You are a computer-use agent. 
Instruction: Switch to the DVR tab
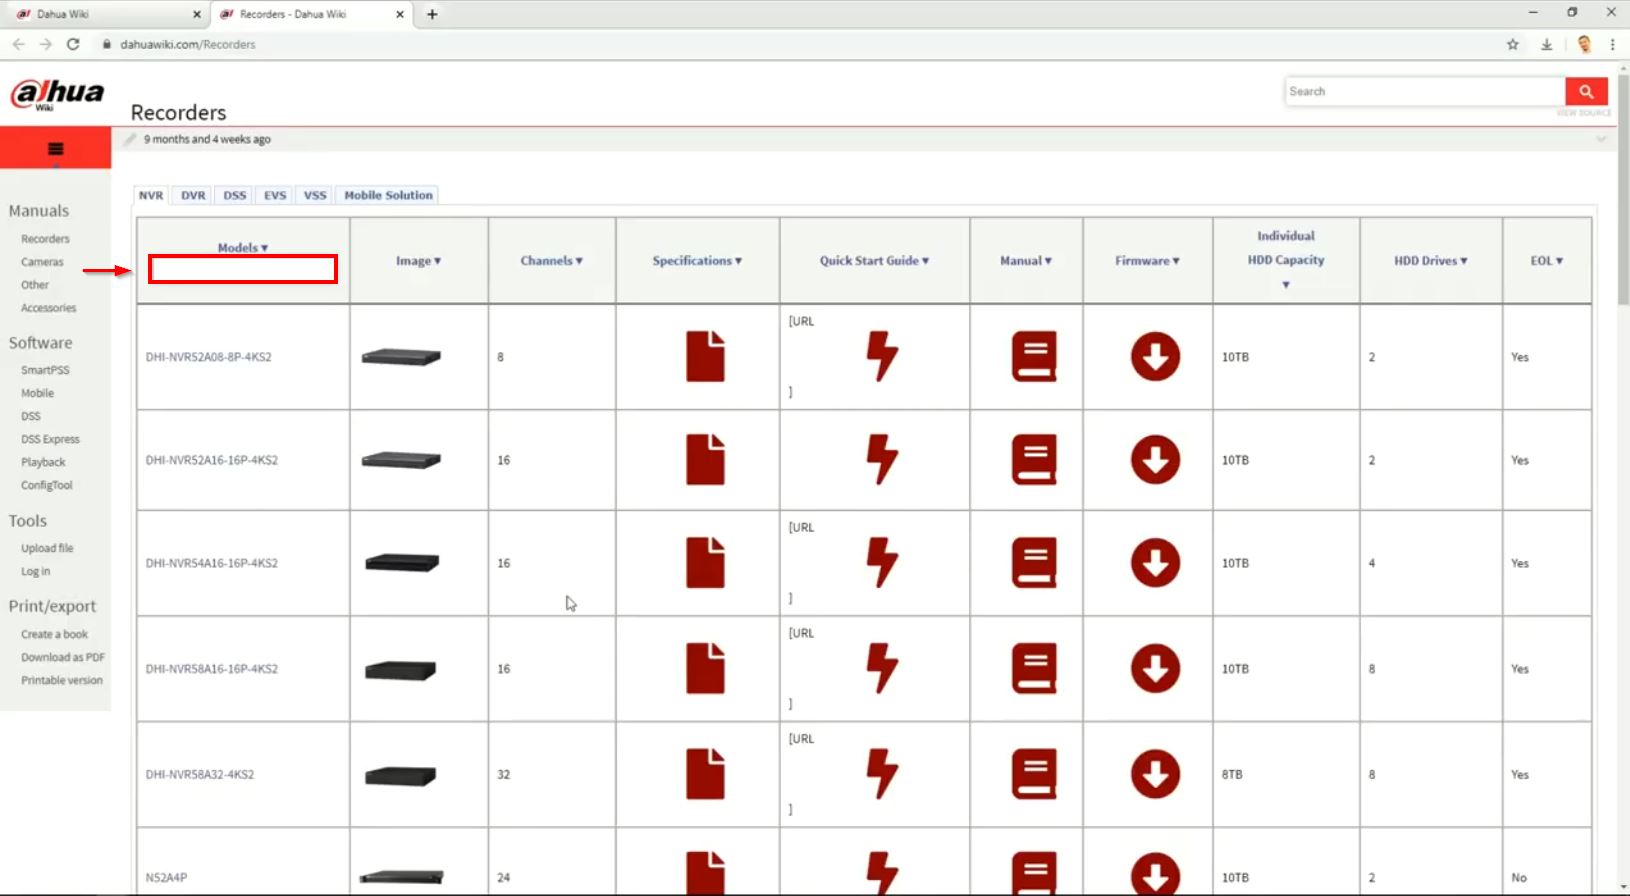193,196
